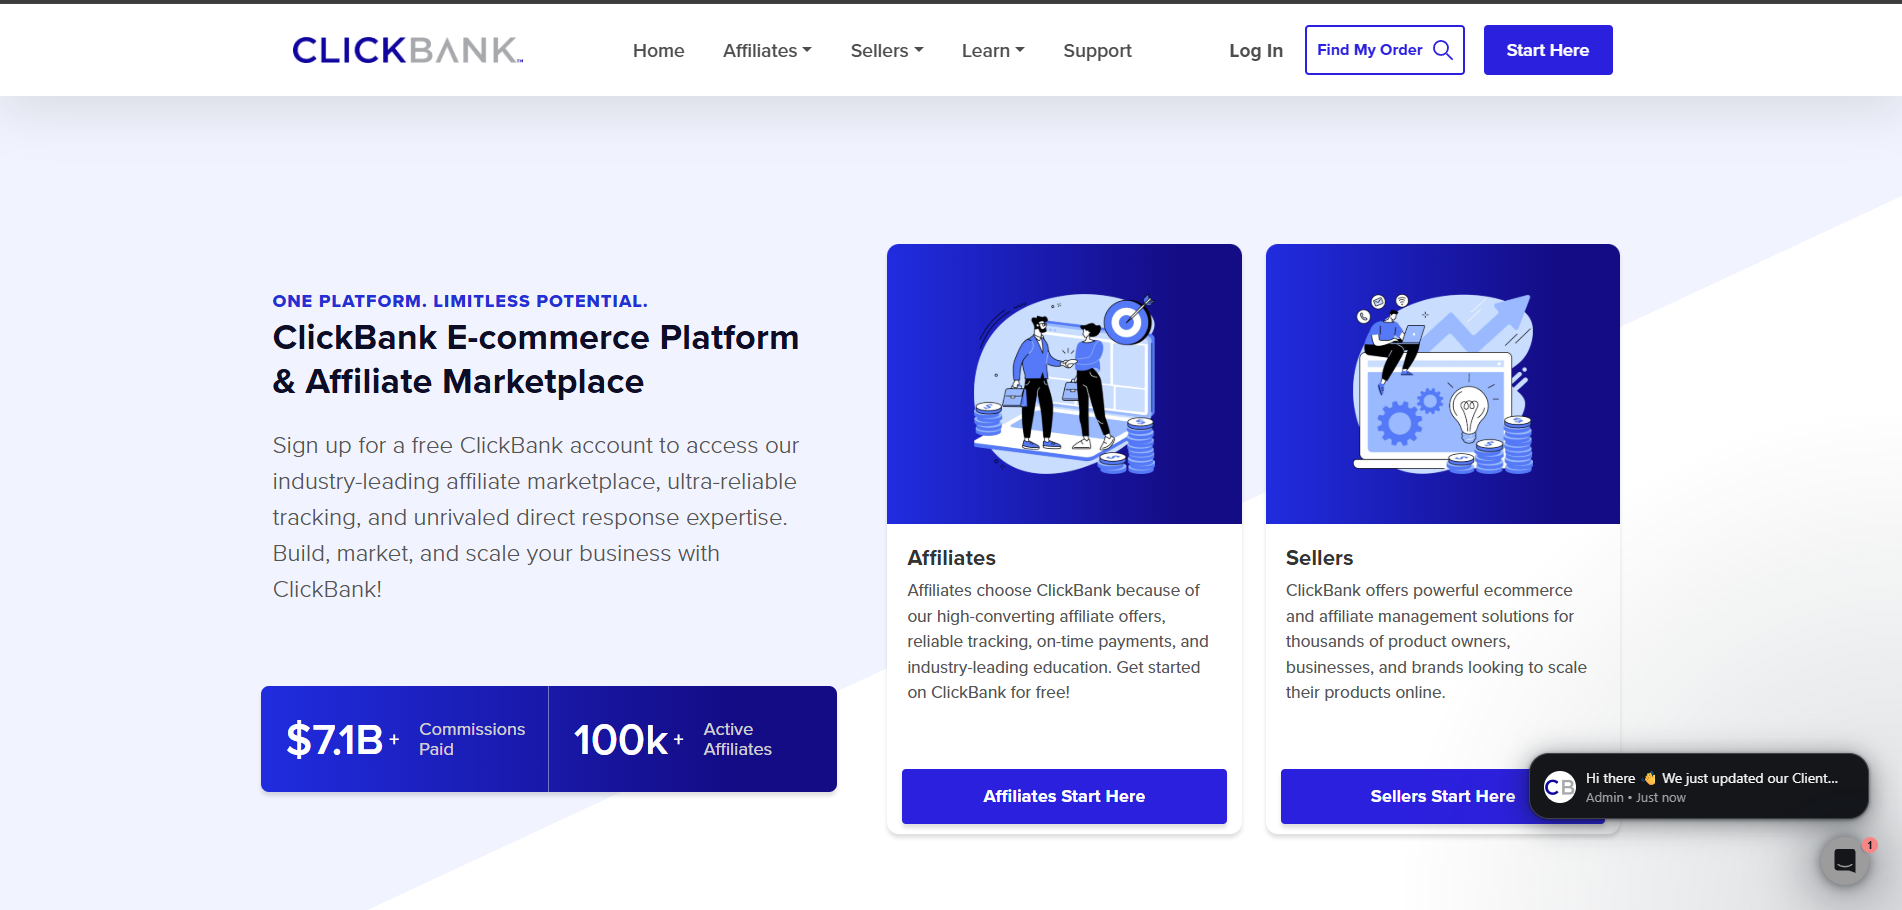1902x910 pixels.
Task: Click the magnifying glass in Find My Order
Action: pos(1442,49)
